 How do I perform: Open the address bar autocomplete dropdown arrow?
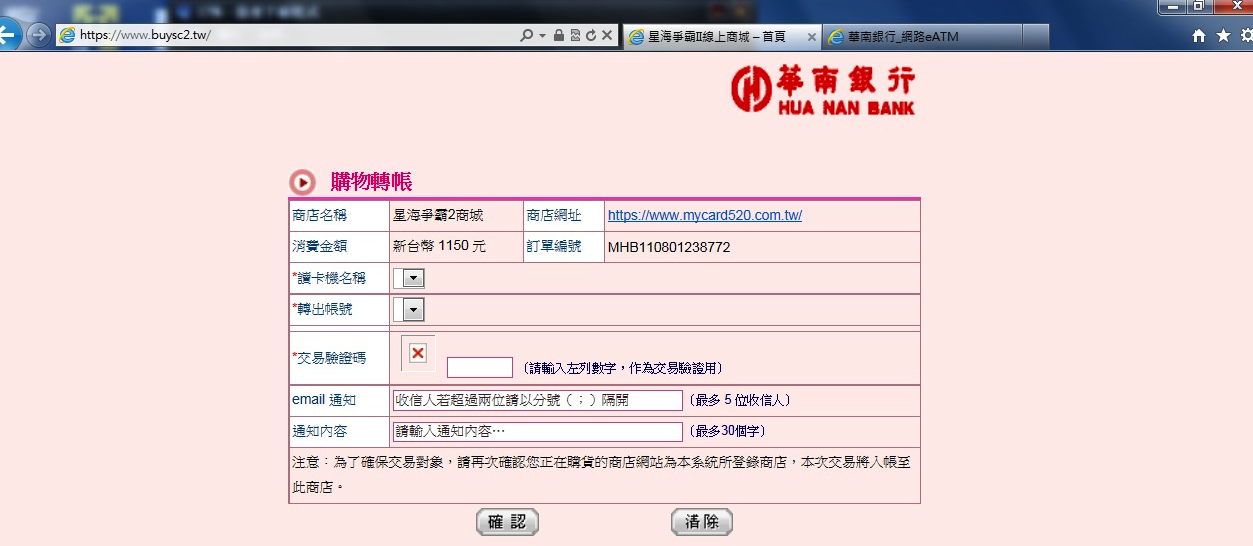542,35
